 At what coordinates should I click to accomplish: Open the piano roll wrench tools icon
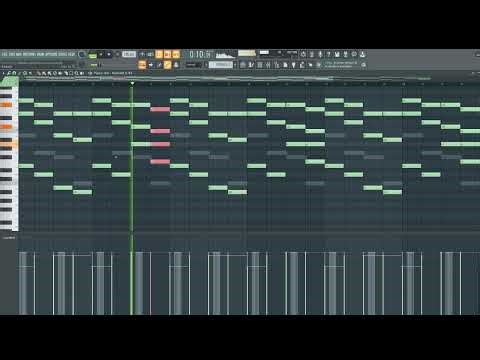9,73
